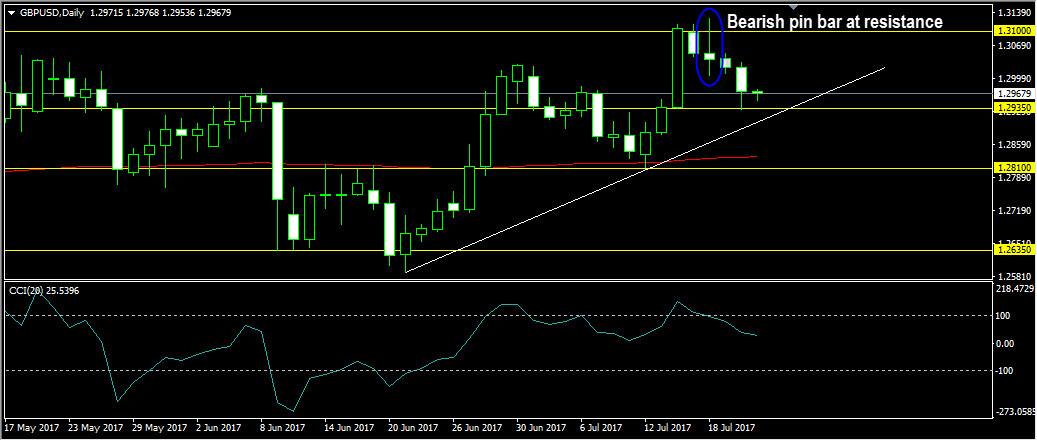Click the 18 Jul 2017 date label
This screenshot has width=1037, height=441.
tap(732, 427)
